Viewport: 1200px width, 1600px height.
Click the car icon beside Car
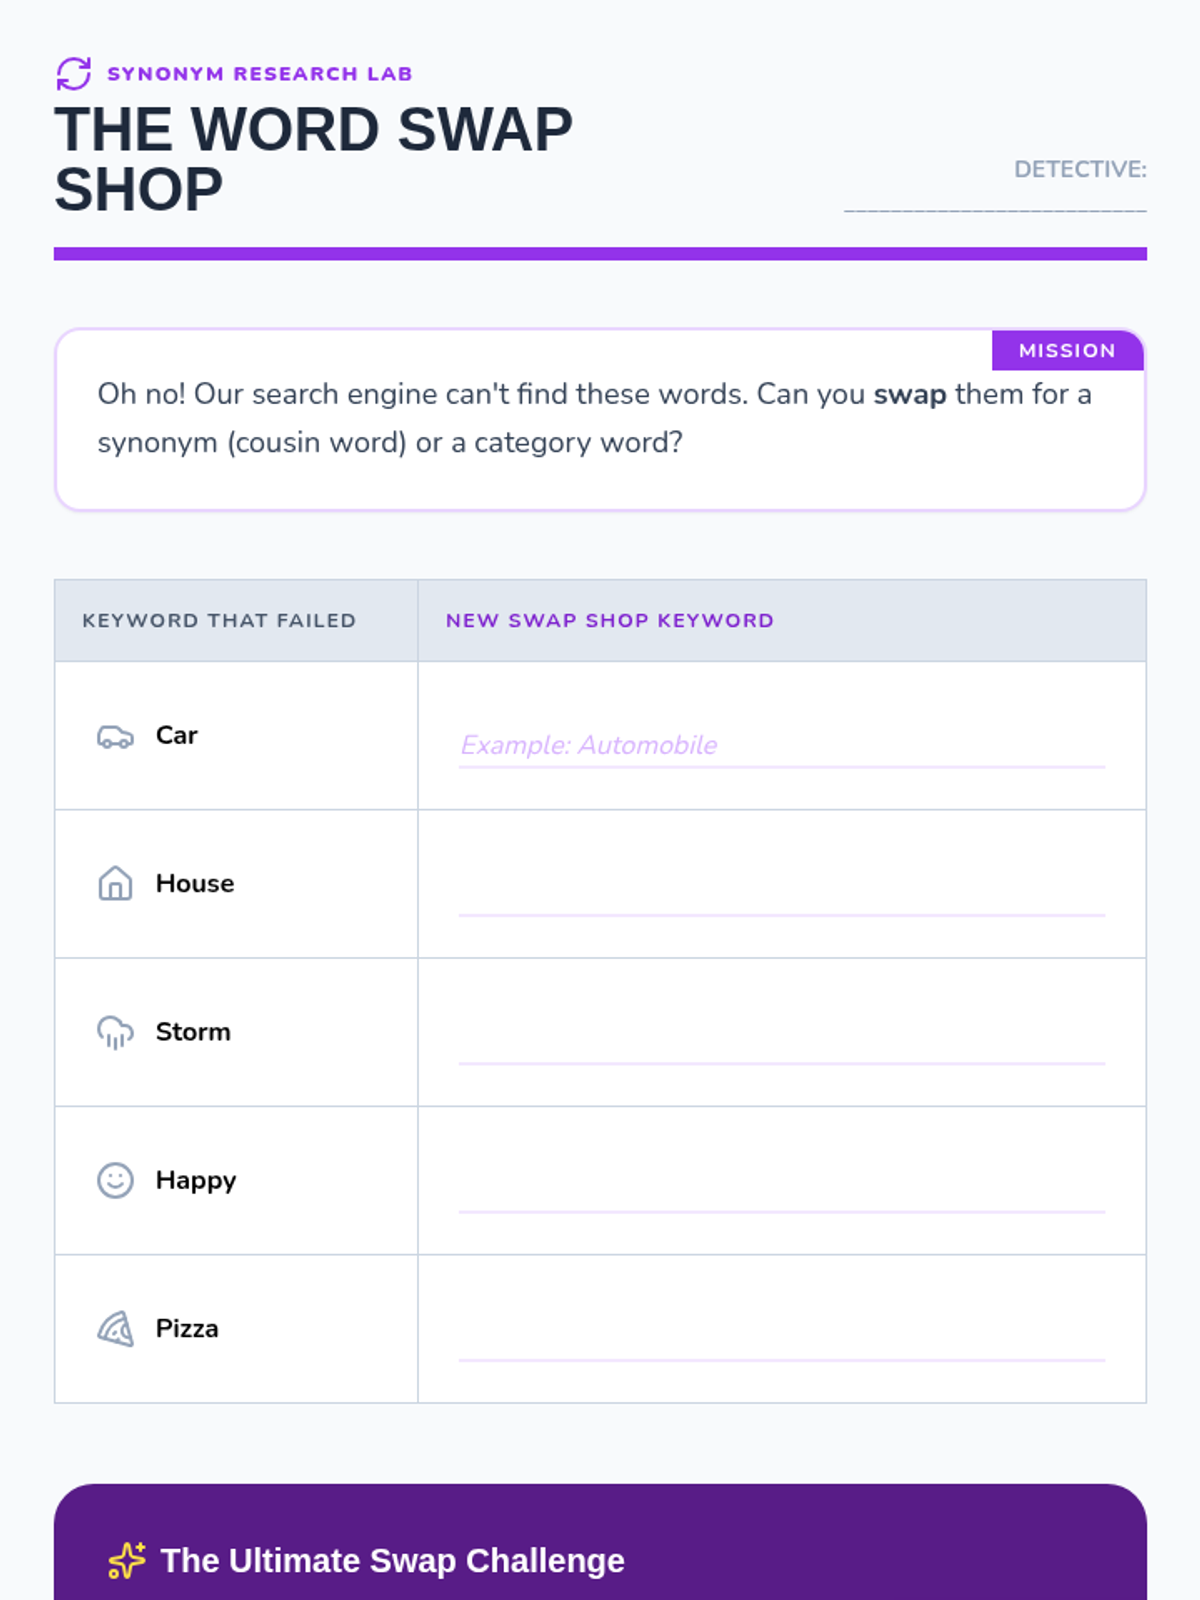point(115,737)
